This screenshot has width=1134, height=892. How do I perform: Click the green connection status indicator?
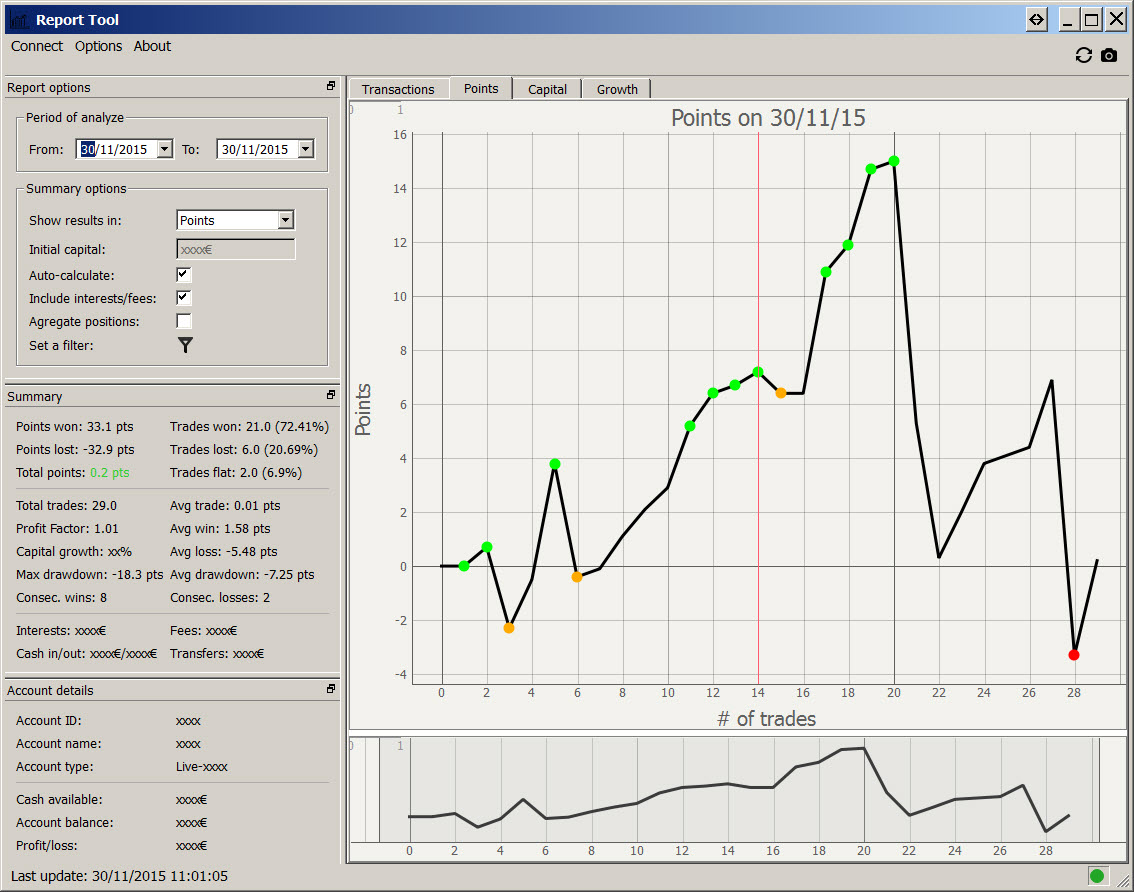tap(1097, 876)
